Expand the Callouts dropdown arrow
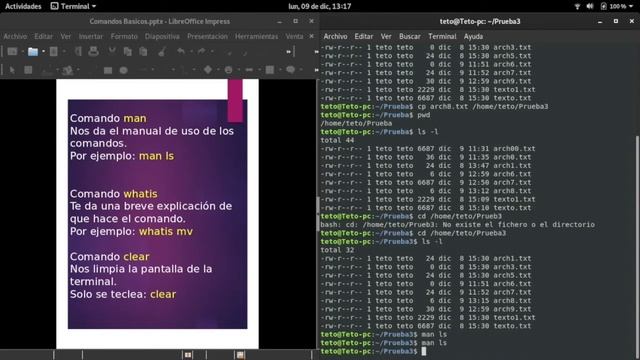This screenshot has width=640, height=360. click(301, 70)
